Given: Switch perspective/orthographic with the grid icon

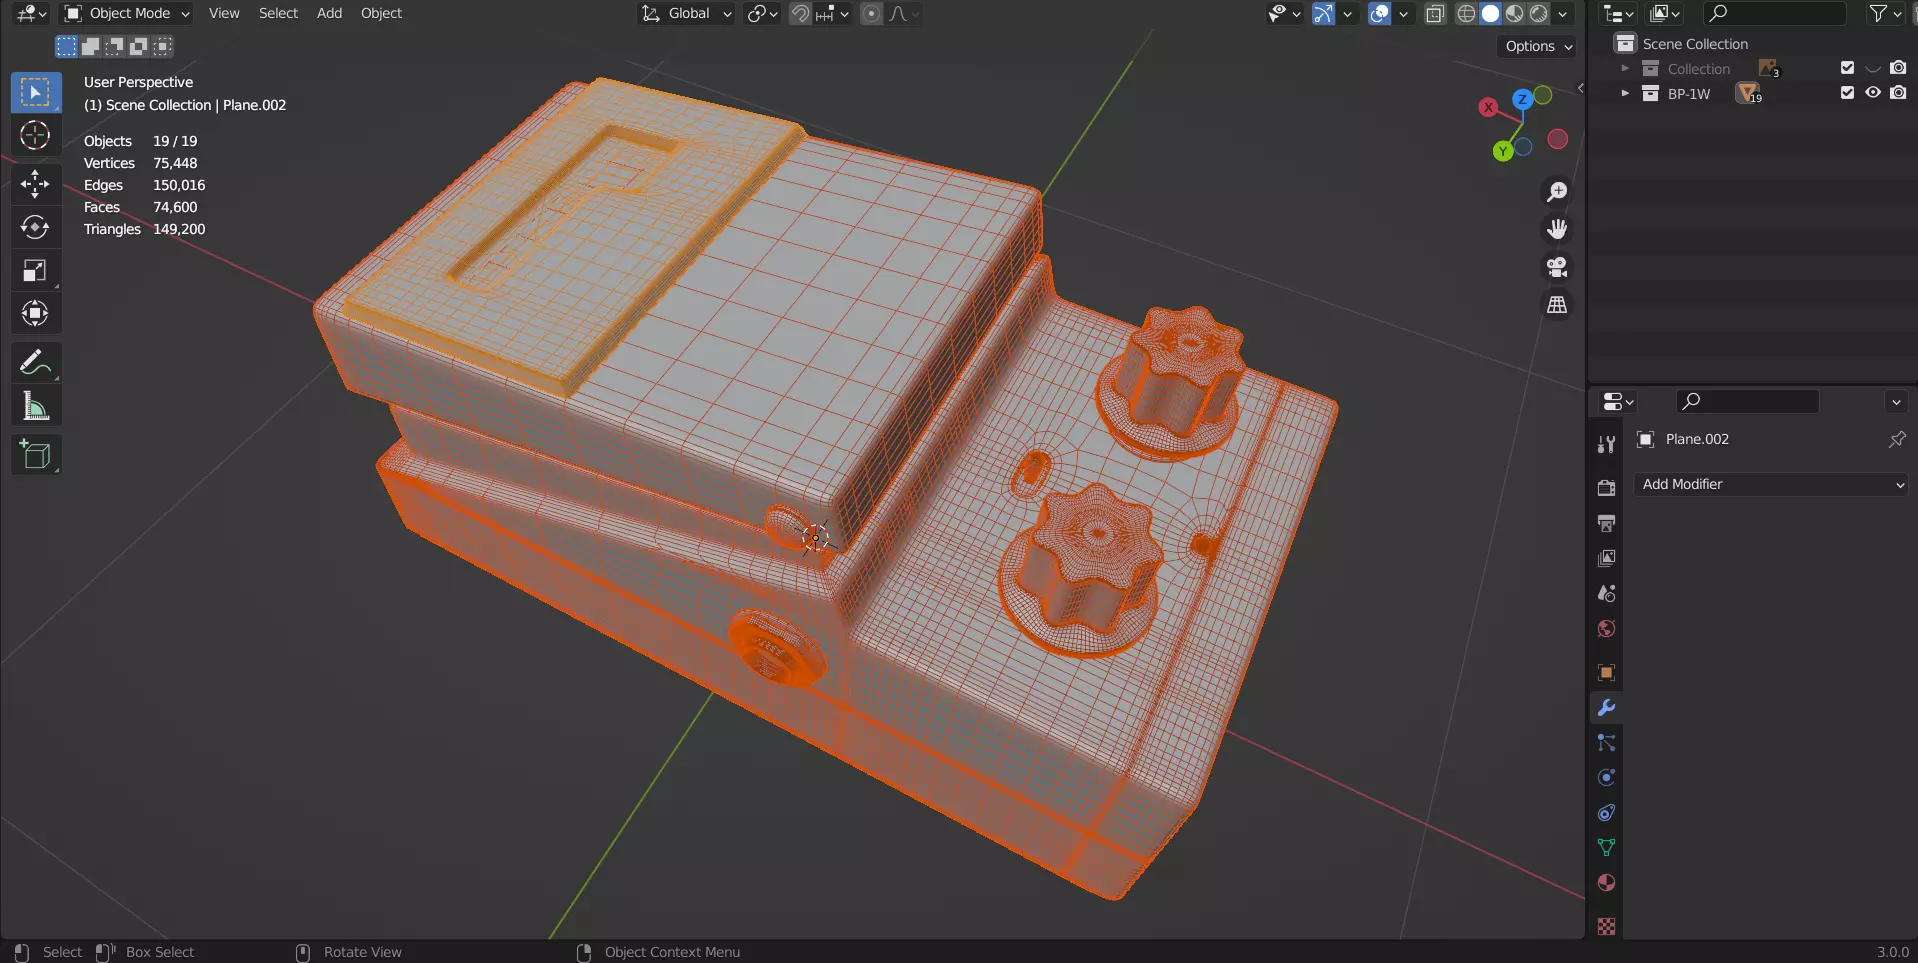Looking at the screenshot, I should tap(1557, 305).
